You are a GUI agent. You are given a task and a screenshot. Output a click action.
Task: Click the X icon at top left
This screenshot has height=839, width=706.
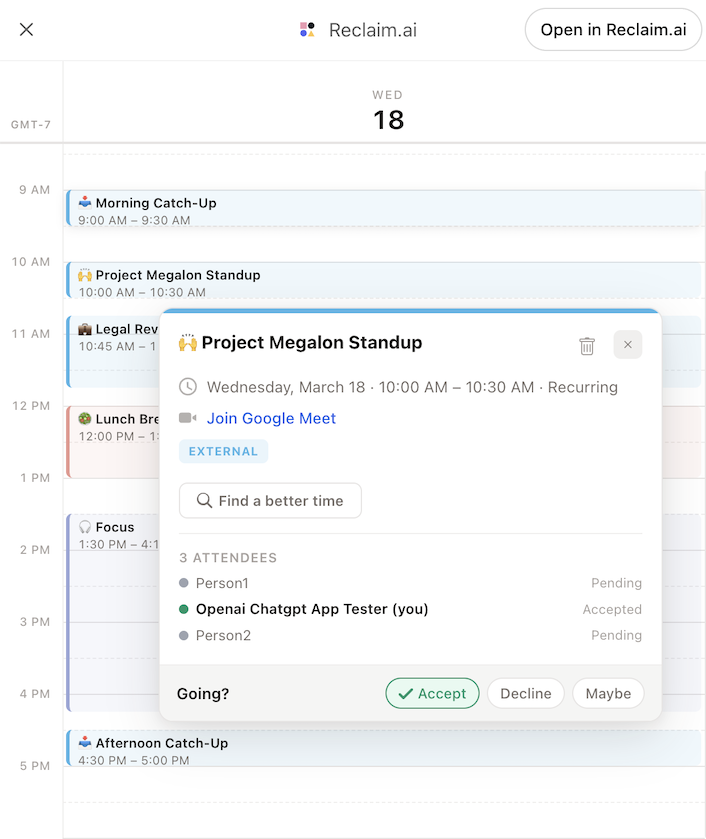(27, 30)
